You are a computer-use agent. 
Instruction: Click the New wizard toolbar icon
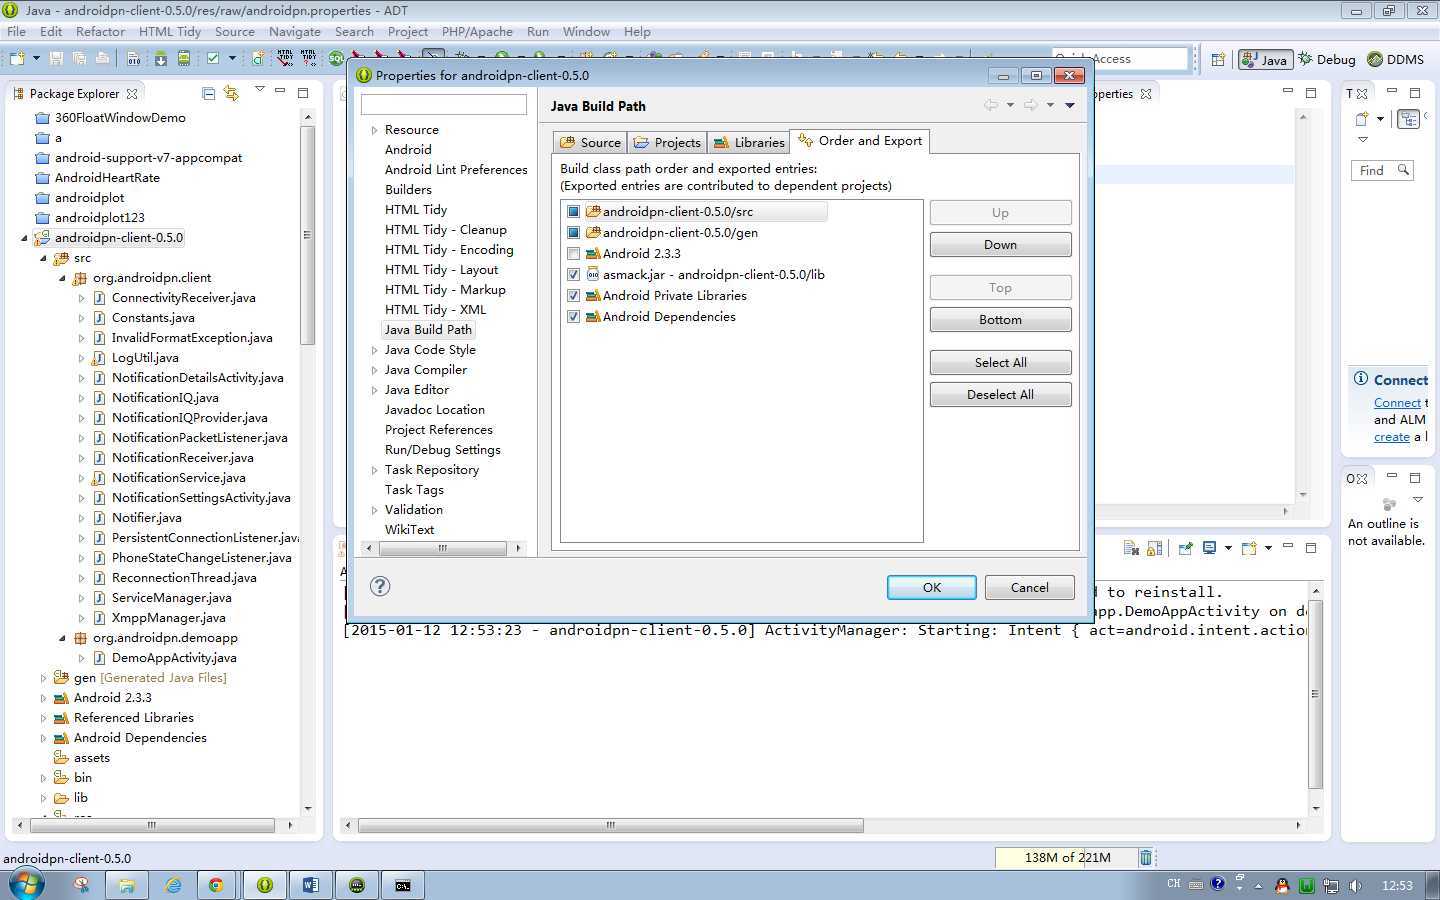point(18,59)
